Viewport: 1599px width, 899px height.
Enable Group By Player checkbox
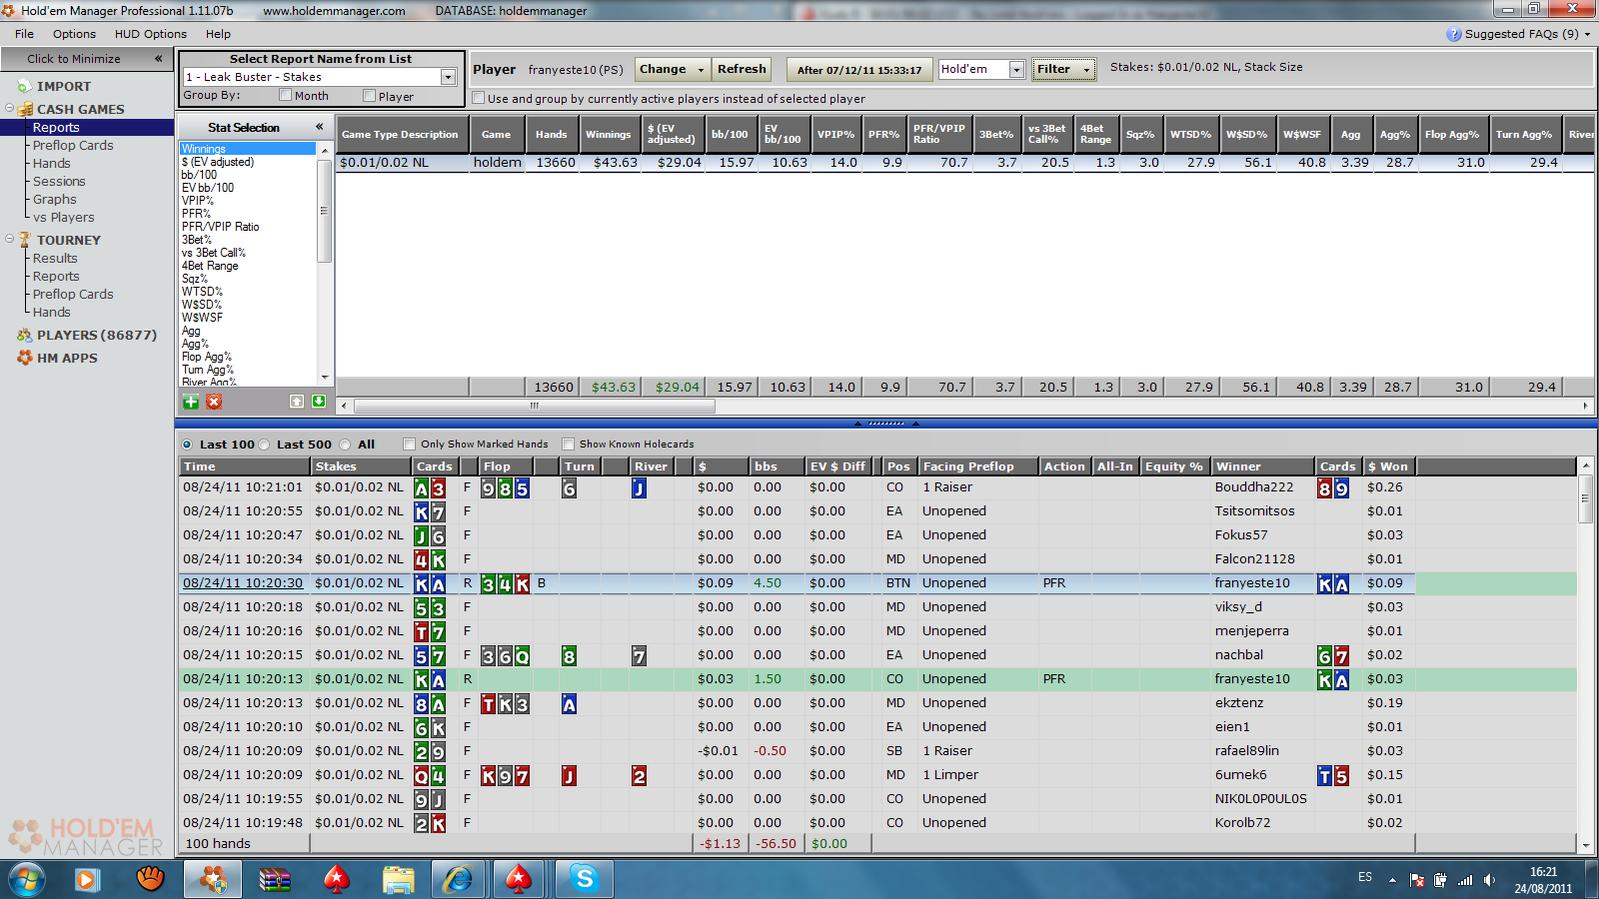pos(369,96)
